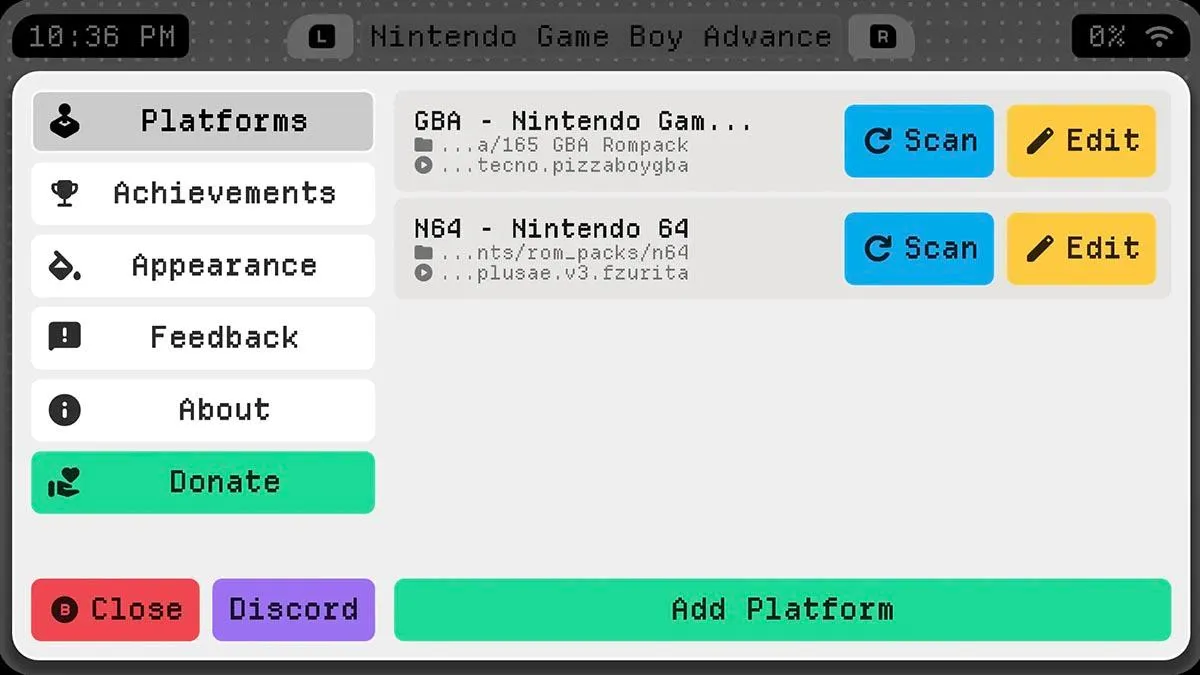Click the Add Platform button
The width and height of the screenshot is (1200, 675).
(782, 609)
